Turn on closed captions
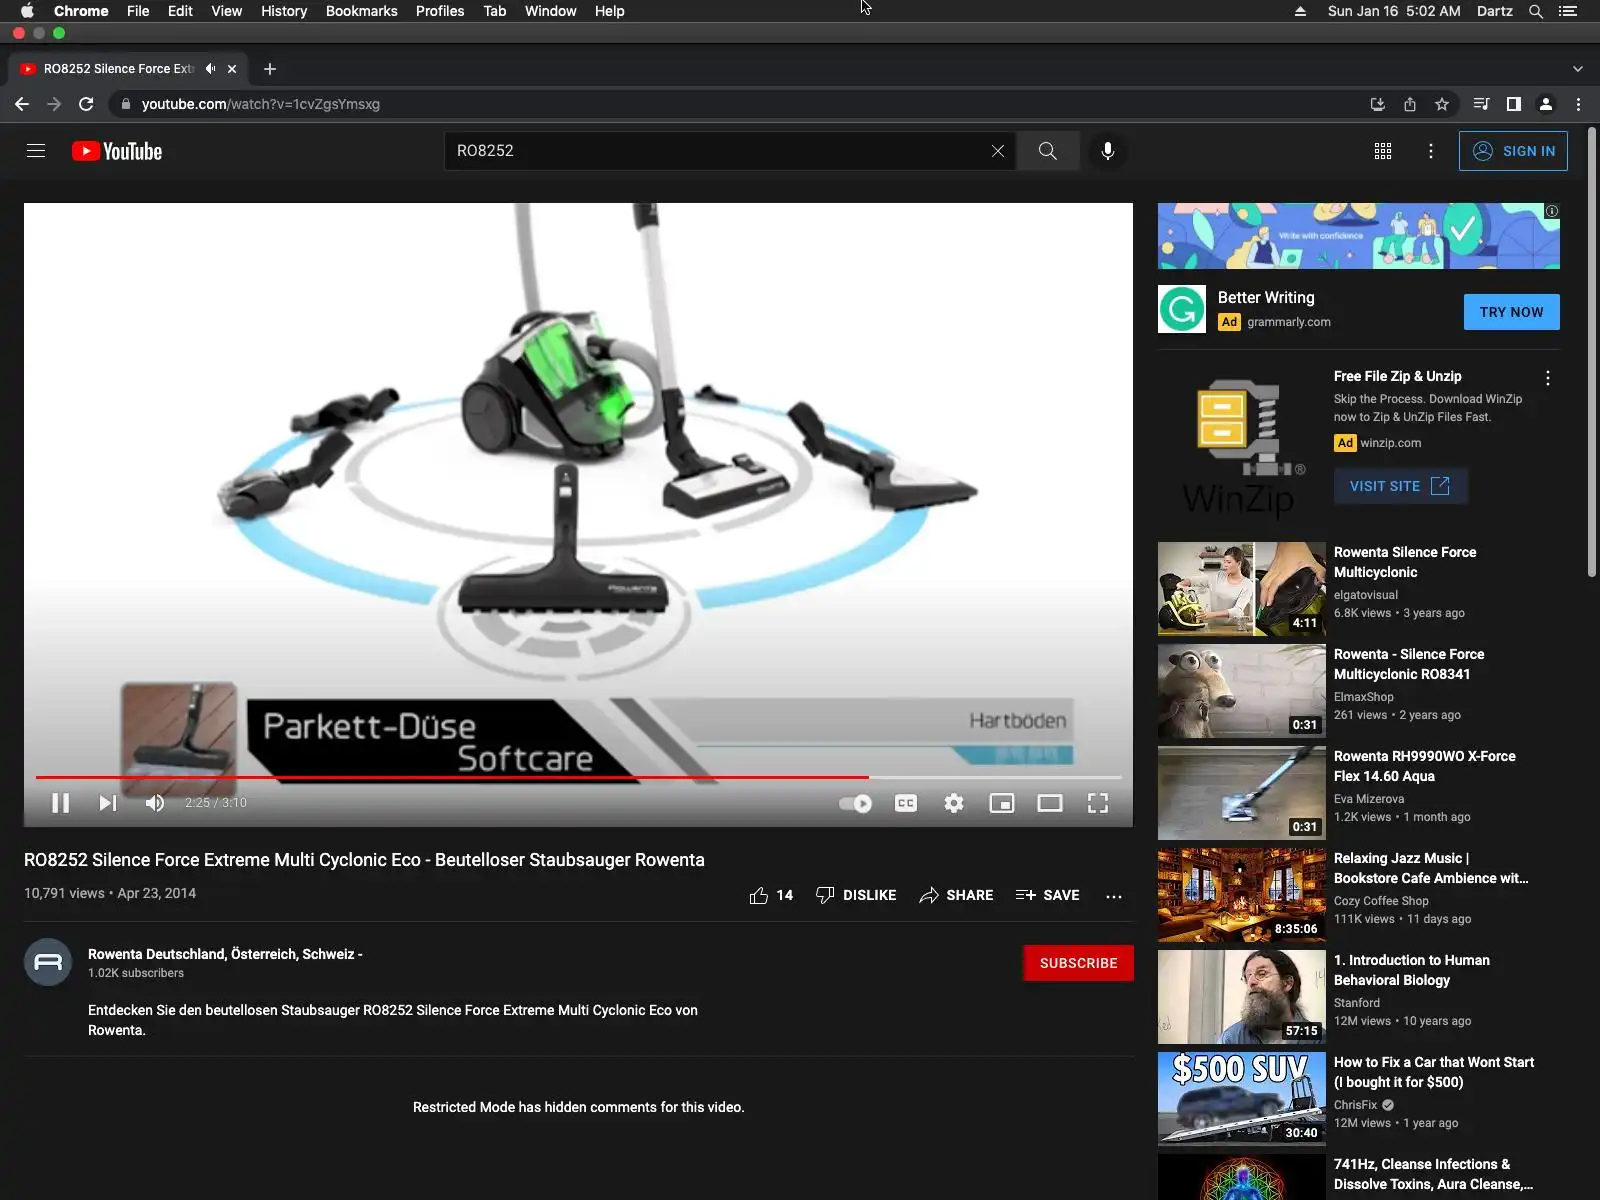Screen dimensions: 1600x1200 tap(906, 803)
